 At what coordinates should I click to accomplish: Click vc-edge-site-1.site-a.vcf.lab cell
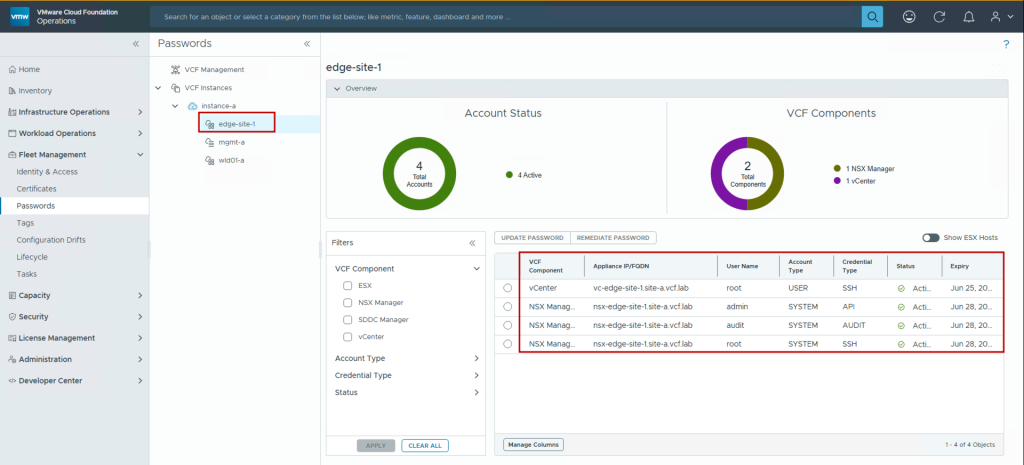643,288
